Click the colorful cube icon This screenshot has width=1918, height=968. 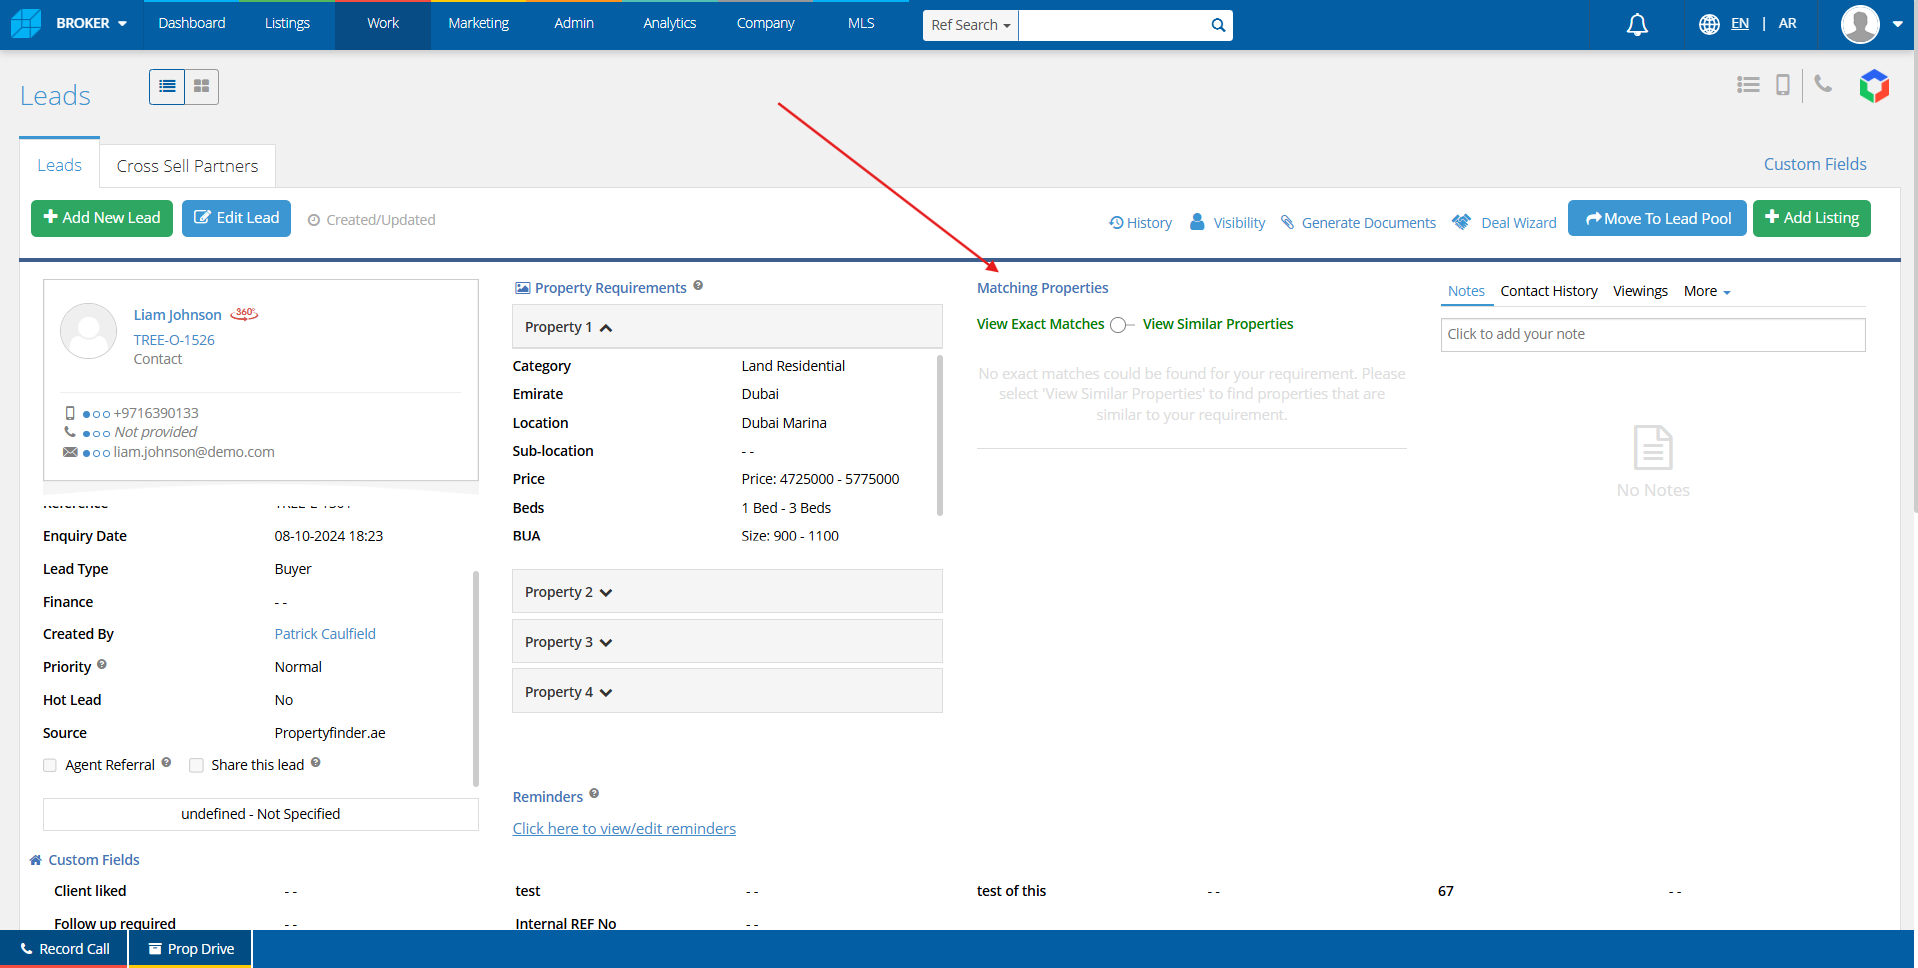click(x=1874, y=86)
